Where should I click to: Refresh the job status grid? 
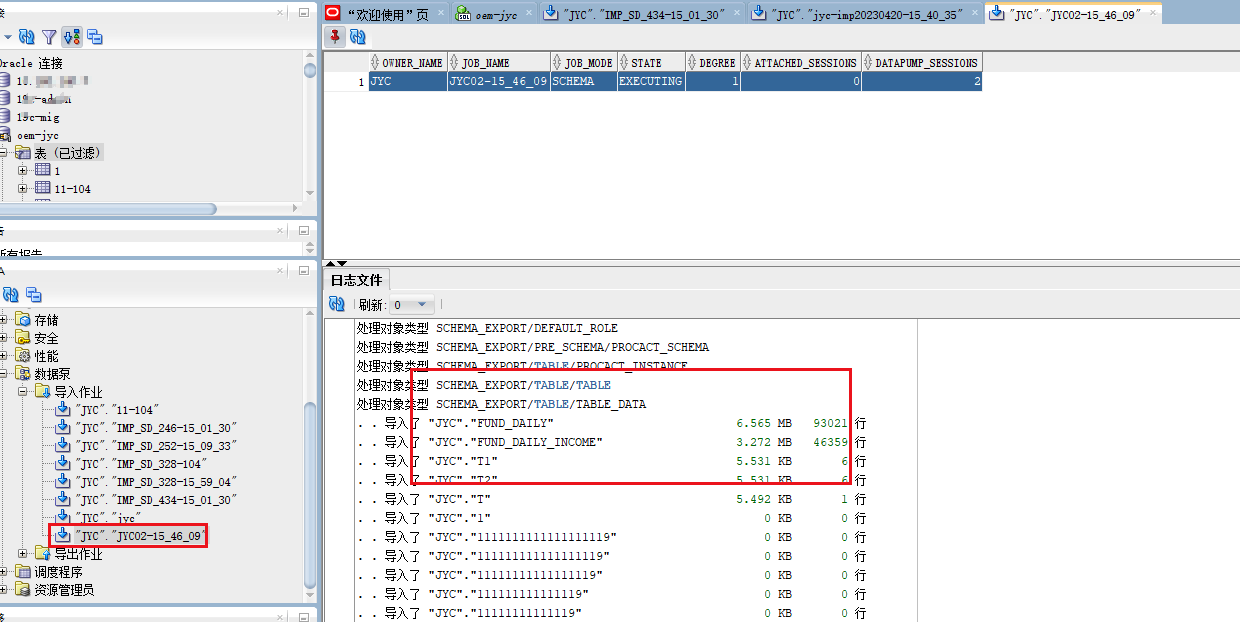click(357, 37)
